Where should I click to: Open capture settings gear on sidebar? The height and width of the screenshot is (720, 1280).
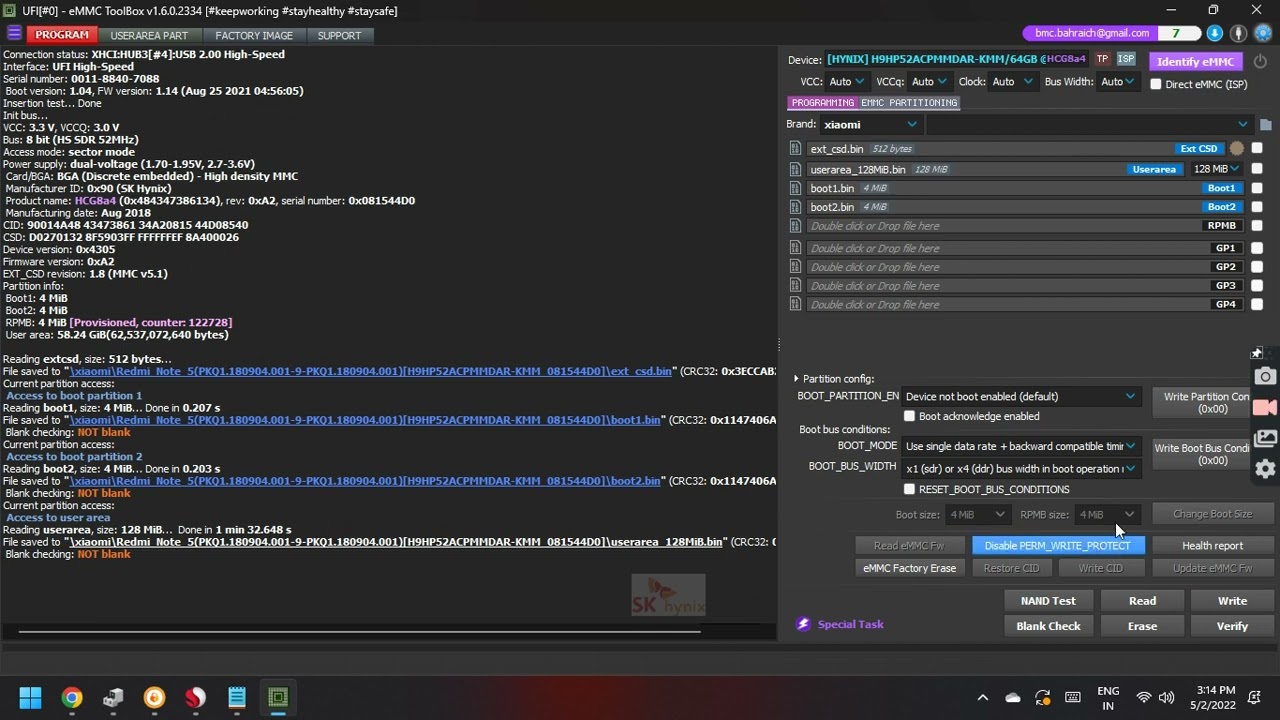tap(1265, 468)
